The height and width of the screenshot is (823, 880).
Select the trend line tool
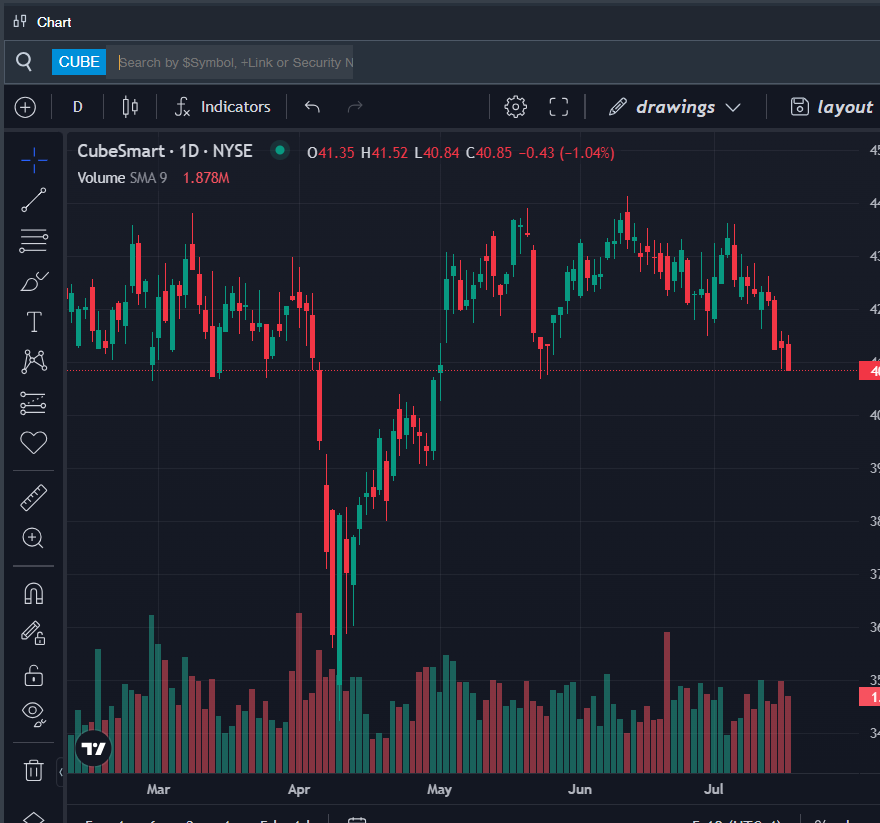click(34, 200)
